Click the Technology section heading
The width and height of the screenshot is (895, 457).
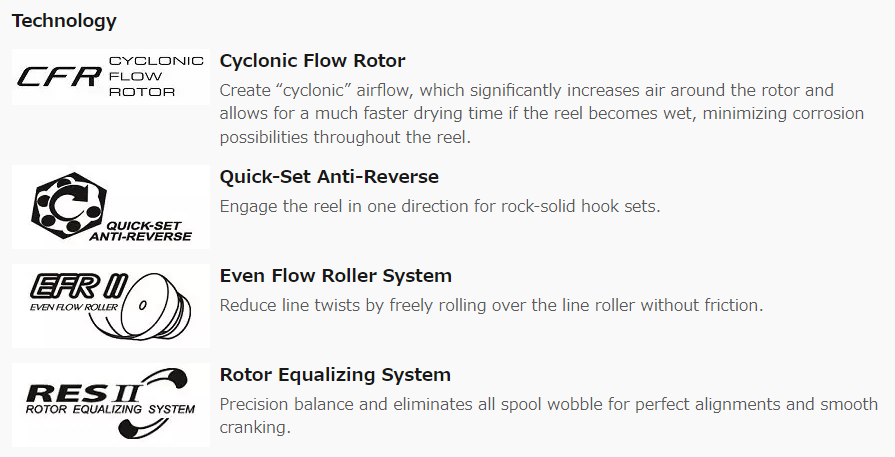click(64, 21)
